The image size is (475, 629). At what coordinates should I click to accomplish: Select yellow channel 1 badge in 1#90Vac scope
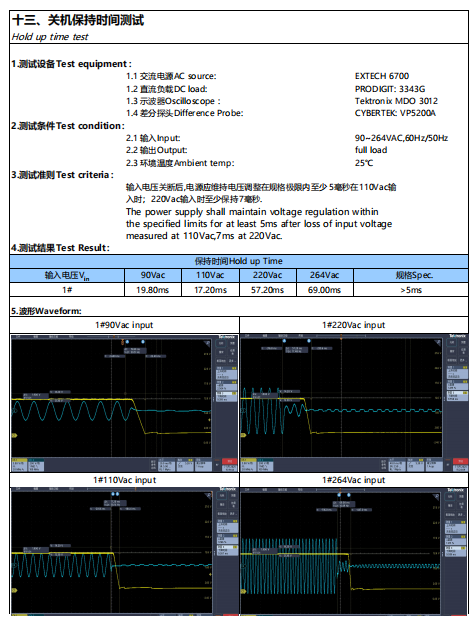click(x=19, y=465)
